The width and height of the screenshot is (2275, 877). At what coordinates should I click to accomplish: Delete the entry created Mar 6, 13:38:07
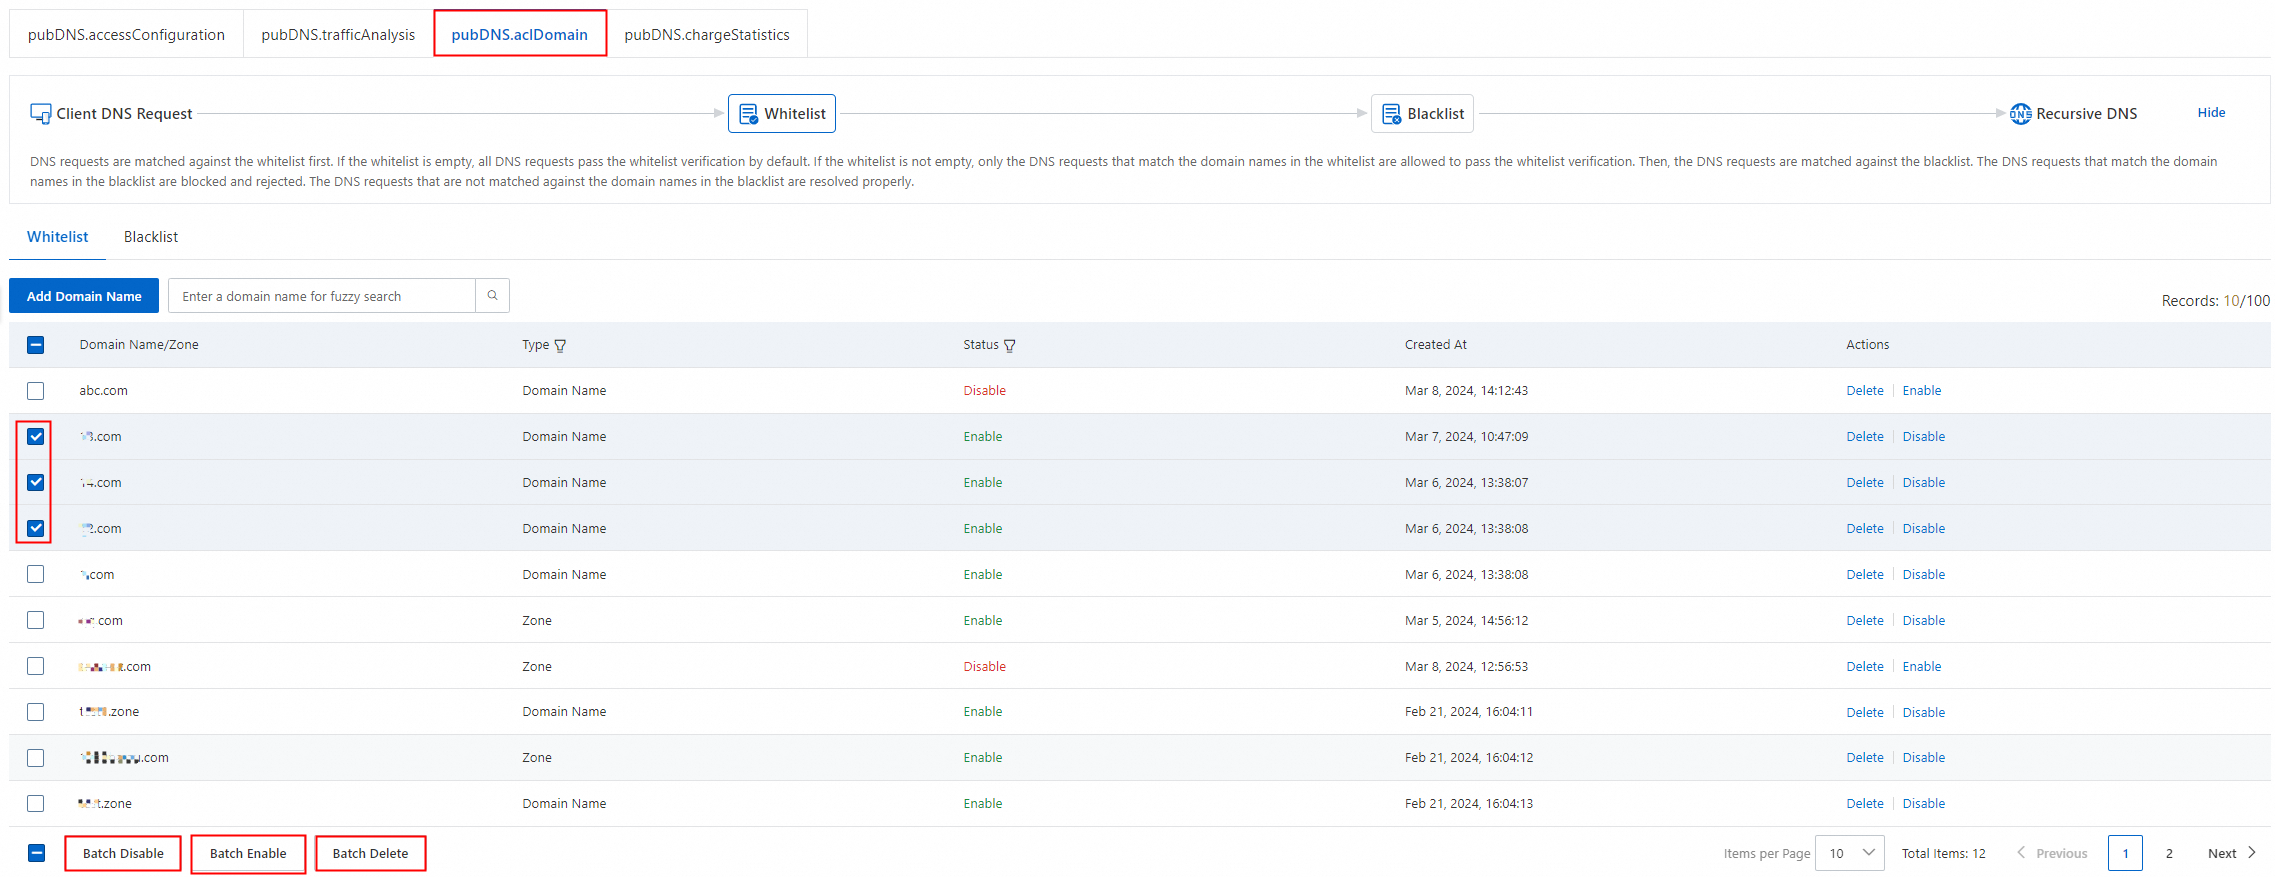1865,483
